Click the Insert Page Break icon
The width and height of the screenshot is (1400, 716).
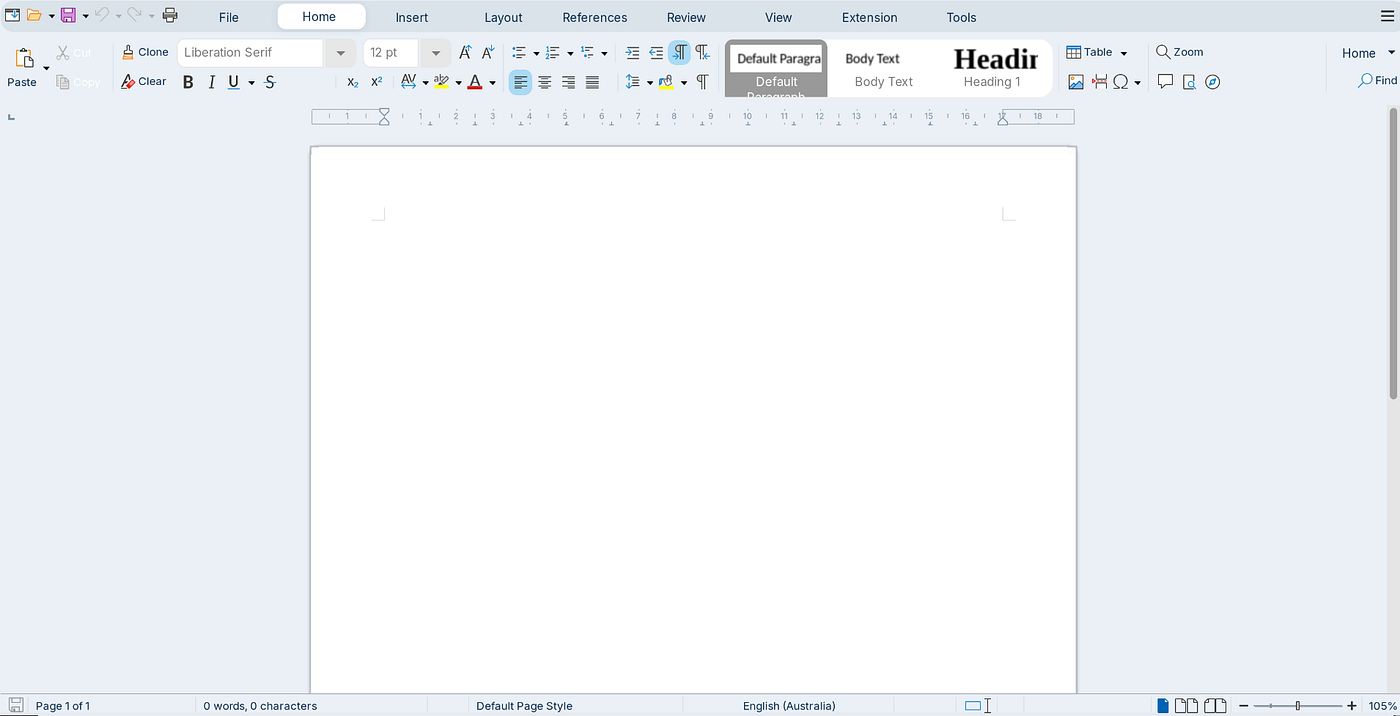[x=1099, y=82]
